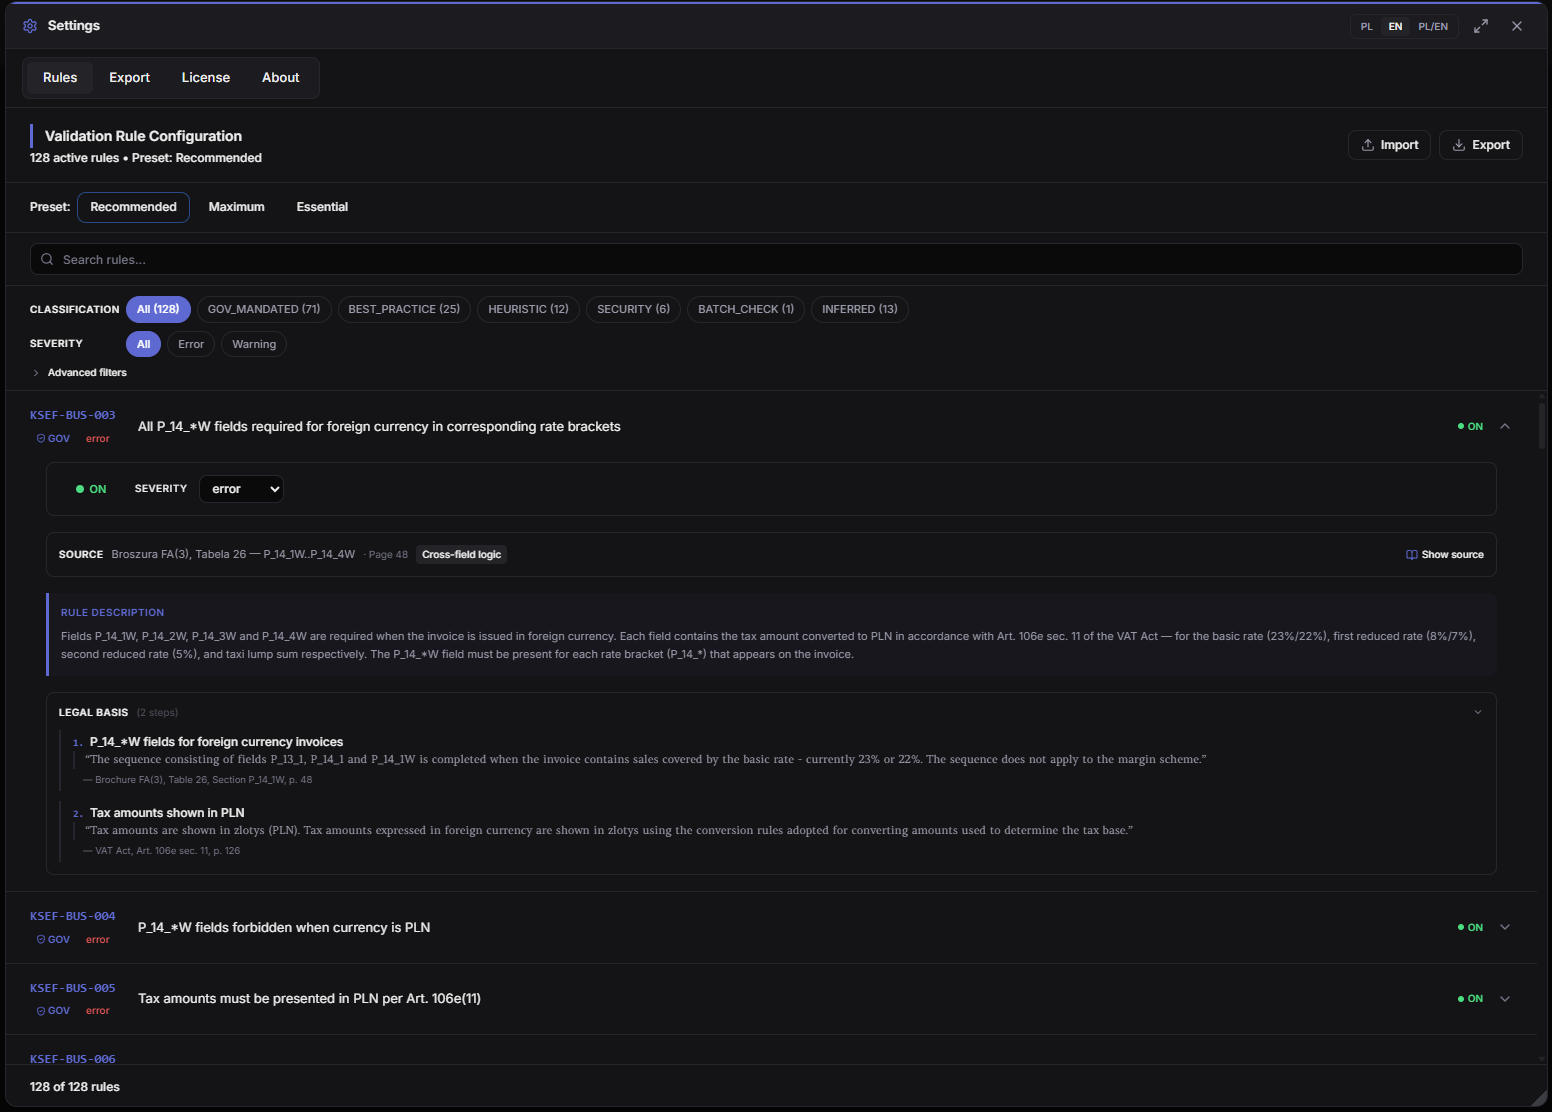Expand rule KSEF-BUS-004 with its chevron
Image resolution: width=1552 pixels, height=1112 pixels.
[1505, 928]
